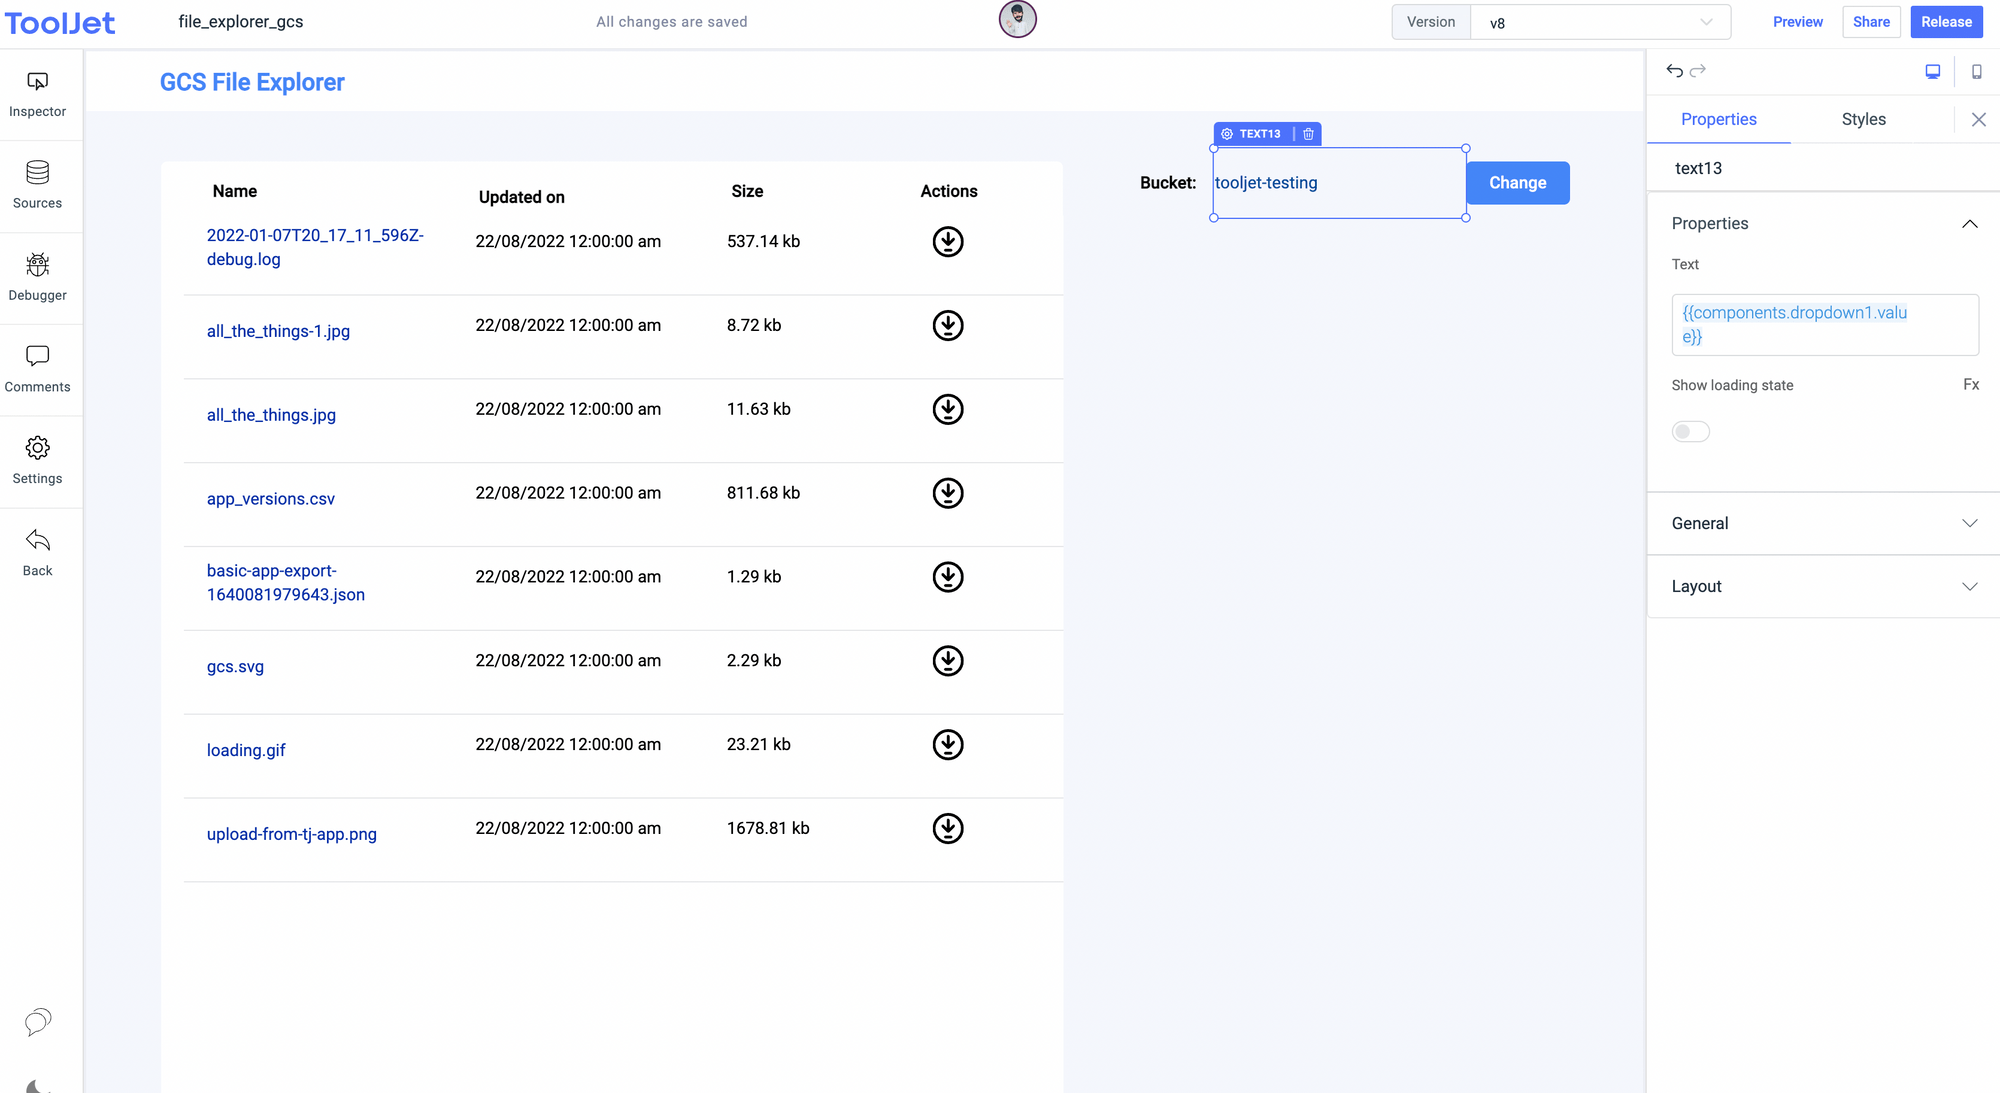This screenshot has height=1093, width=2000.
Task: Open the Inspector panel
Action: (37, 93)
